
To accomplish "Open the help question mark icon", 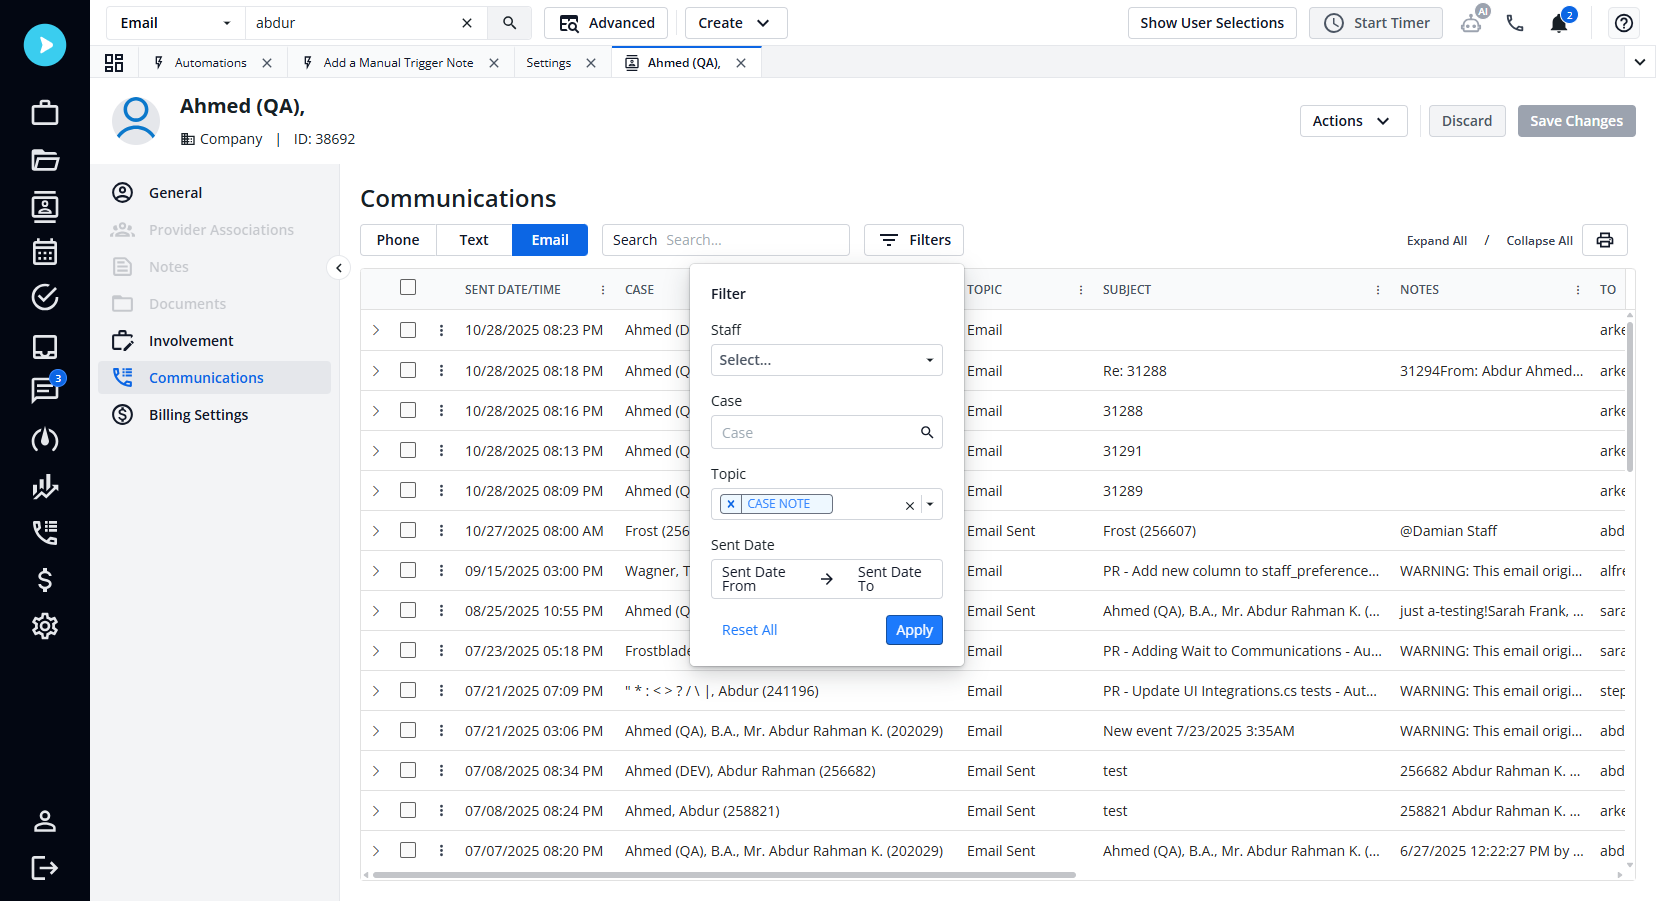I will [x=1623, y=22].
